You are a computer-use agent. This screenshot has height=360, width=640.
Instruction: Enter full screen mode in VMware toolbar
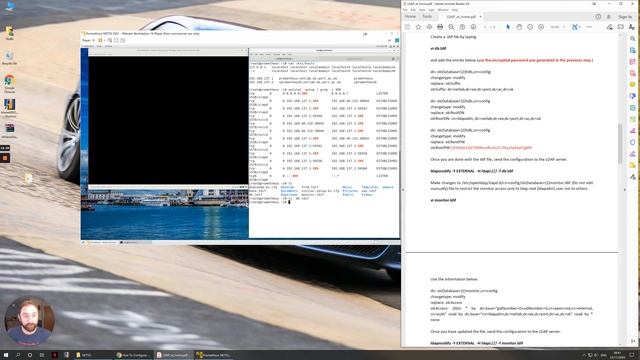click(x=116, y=40)
